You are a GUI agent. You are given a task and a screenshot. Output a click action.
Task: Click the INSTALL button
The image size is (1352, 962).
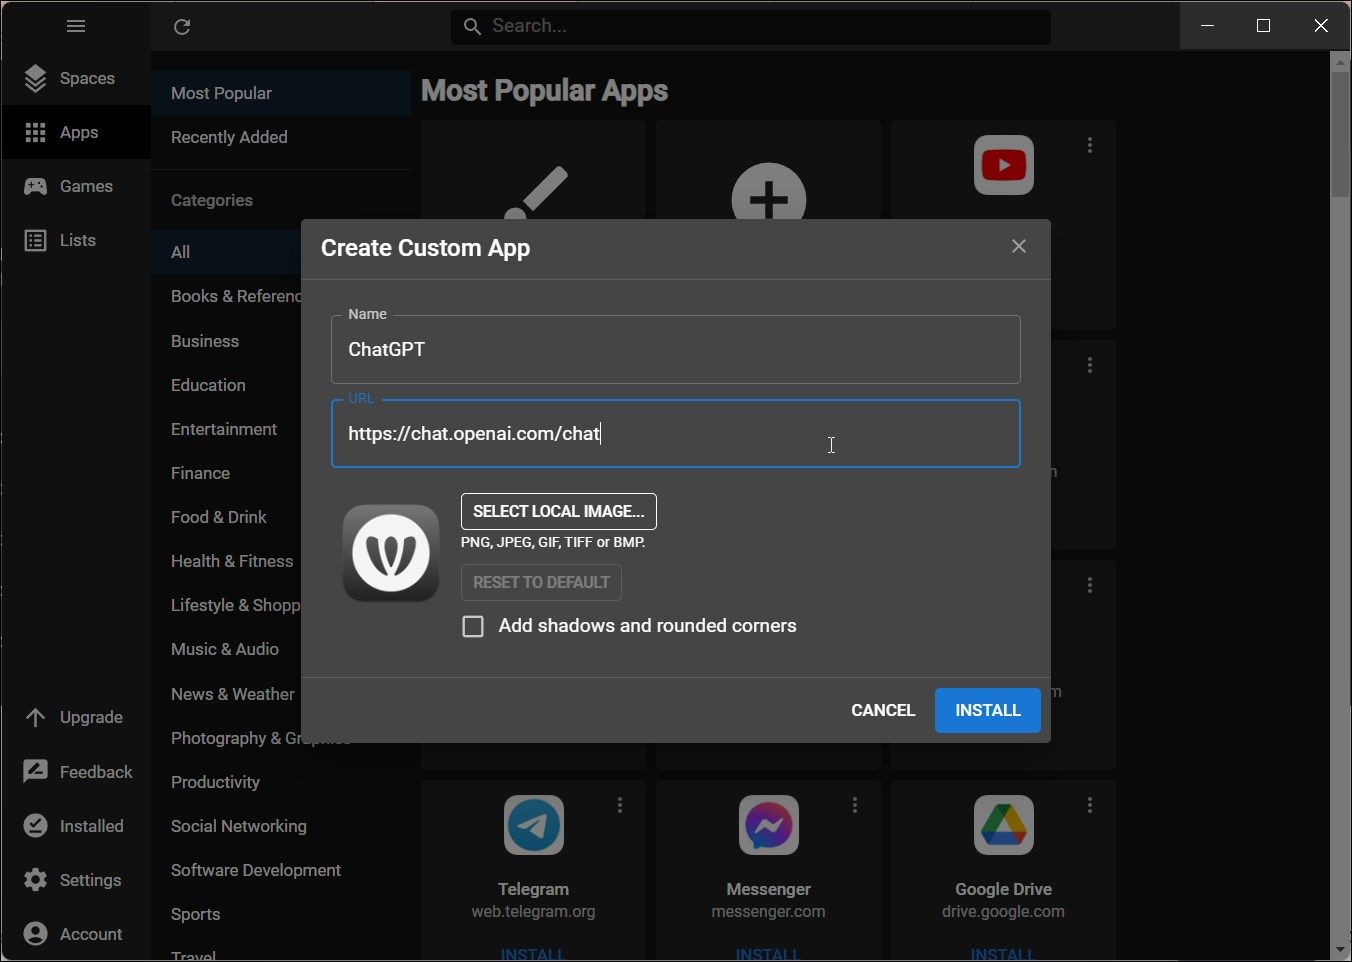click(987, 710)
